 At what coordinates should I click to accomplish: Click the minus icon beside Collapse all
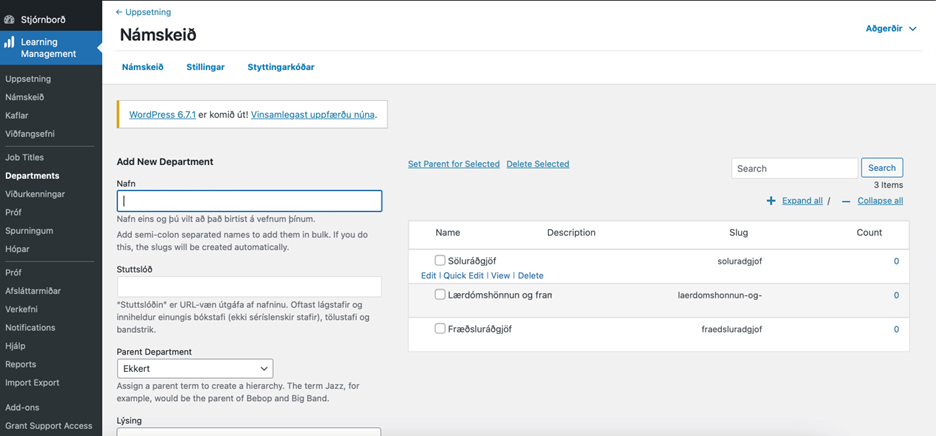coord(846,201)
